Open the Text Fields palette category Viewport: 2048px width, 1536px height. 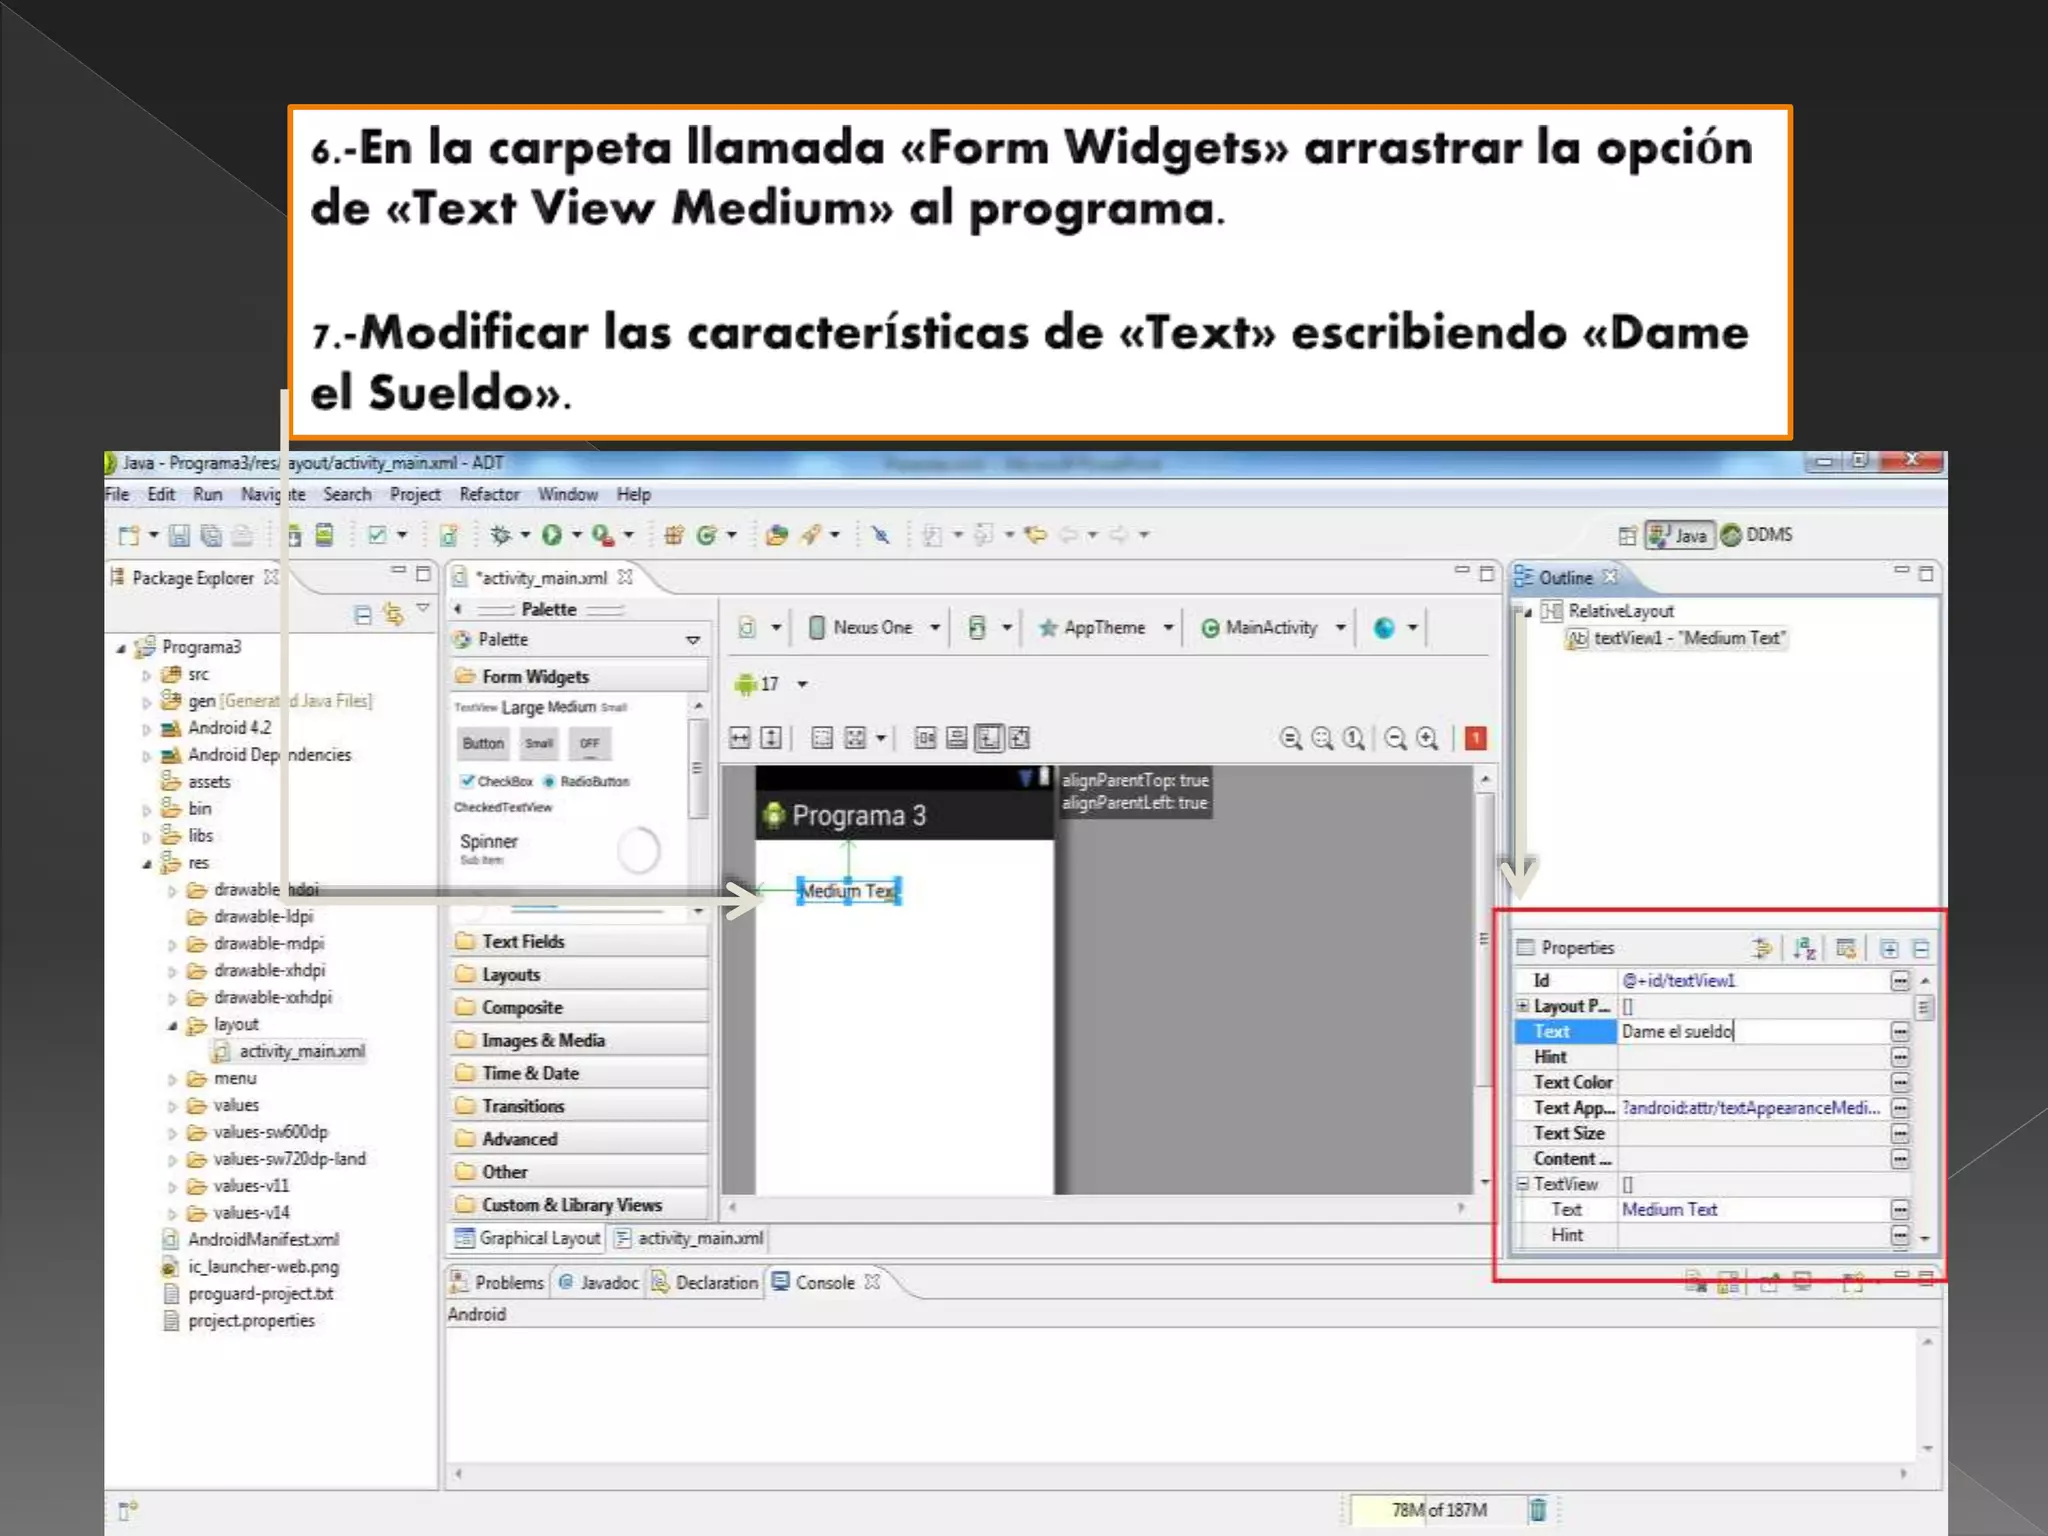coord(523,941)
